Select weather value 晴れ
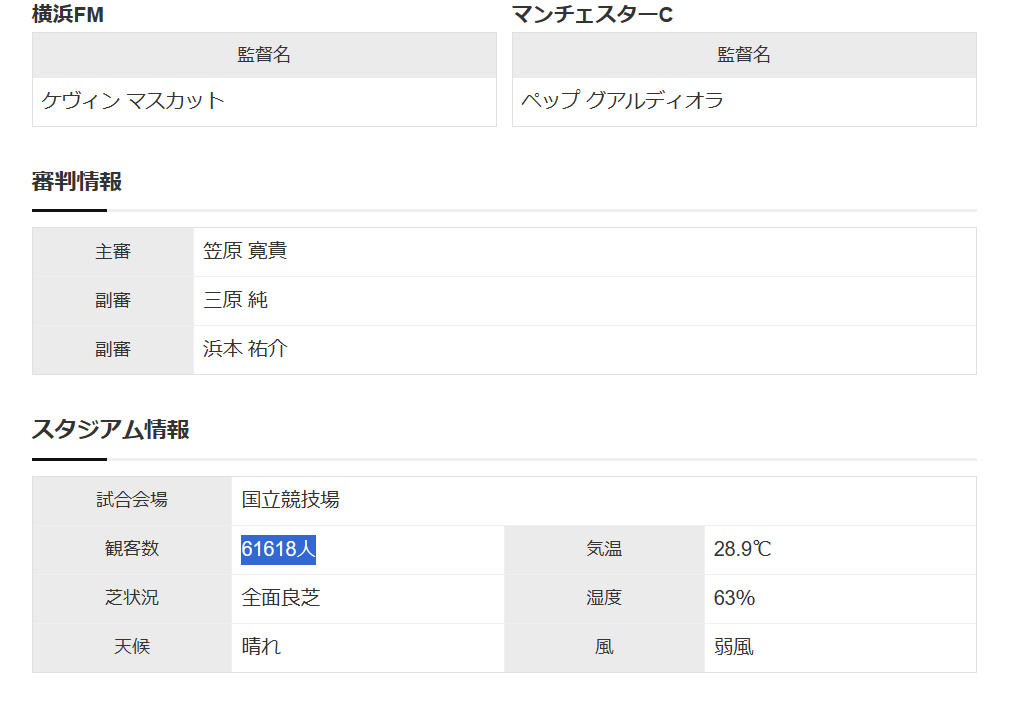This screenshot has height=703, width=1014. (x=261, y=647)
